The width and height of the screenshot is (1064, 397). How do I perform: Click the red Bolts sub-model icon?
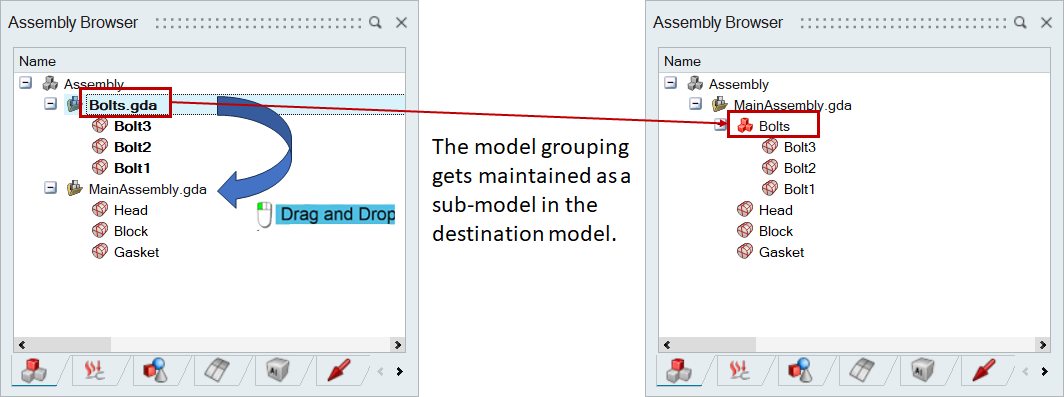(745, 126)
